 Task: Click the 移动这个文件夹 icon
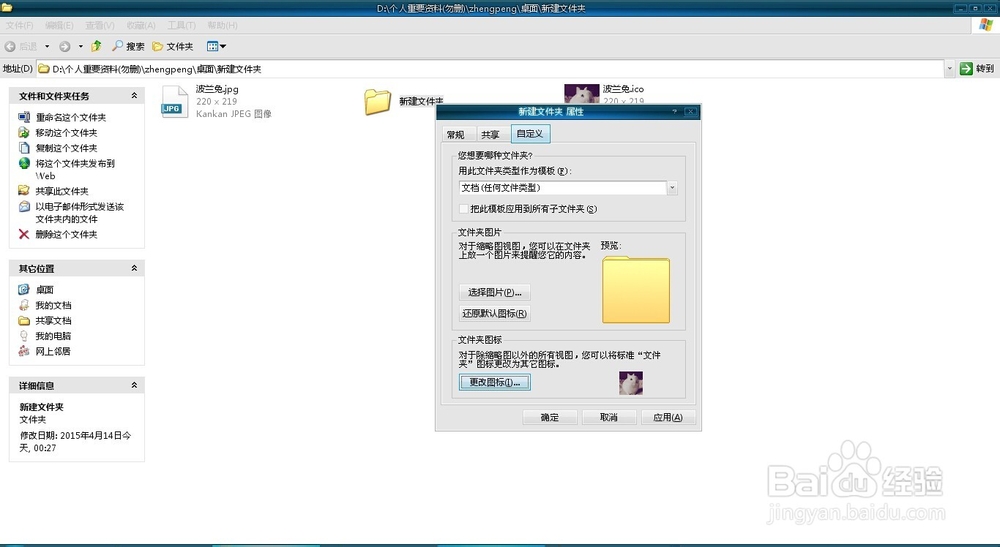pos(24,133)
